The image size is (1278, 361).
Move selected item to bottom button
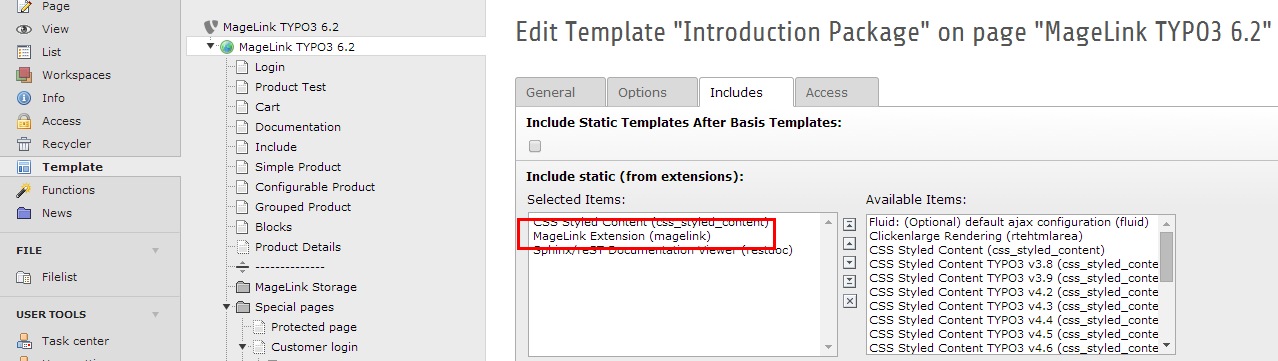click(x=850, y=281)
